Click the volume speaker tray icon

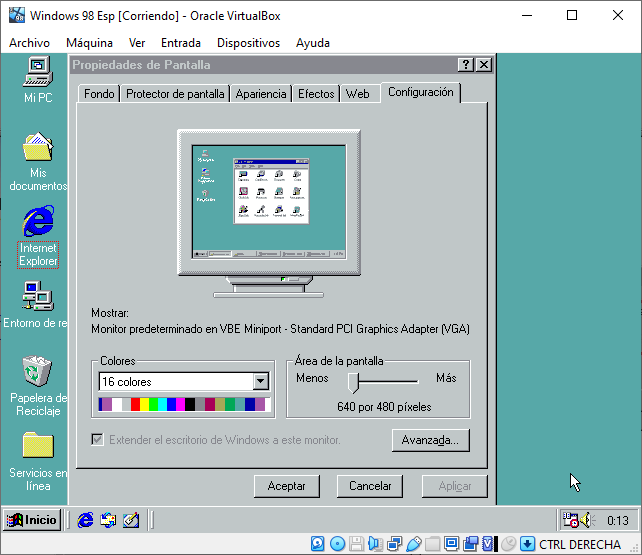[x=587, y=520]
